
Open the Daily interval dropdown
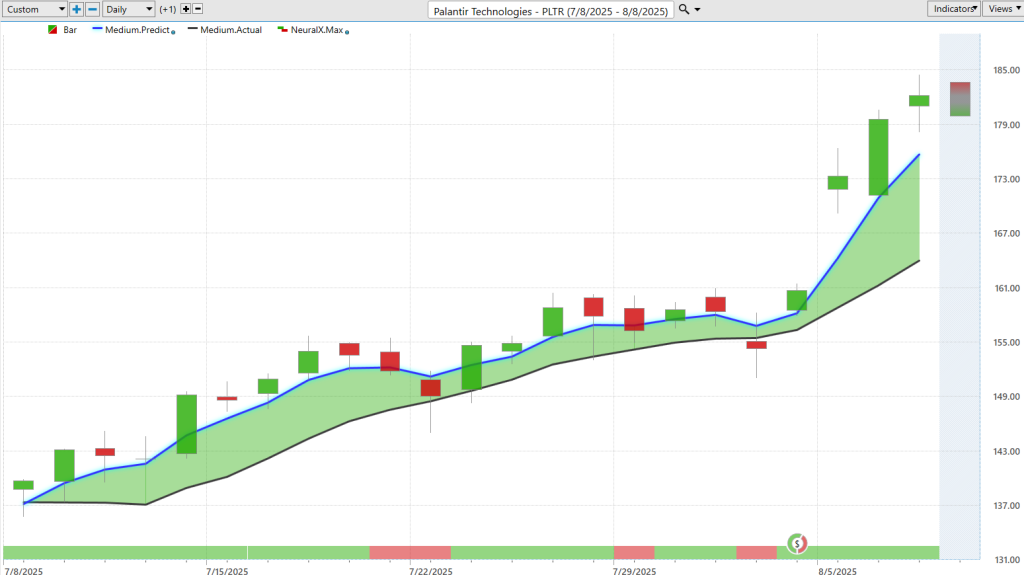(x=129, y=9)
